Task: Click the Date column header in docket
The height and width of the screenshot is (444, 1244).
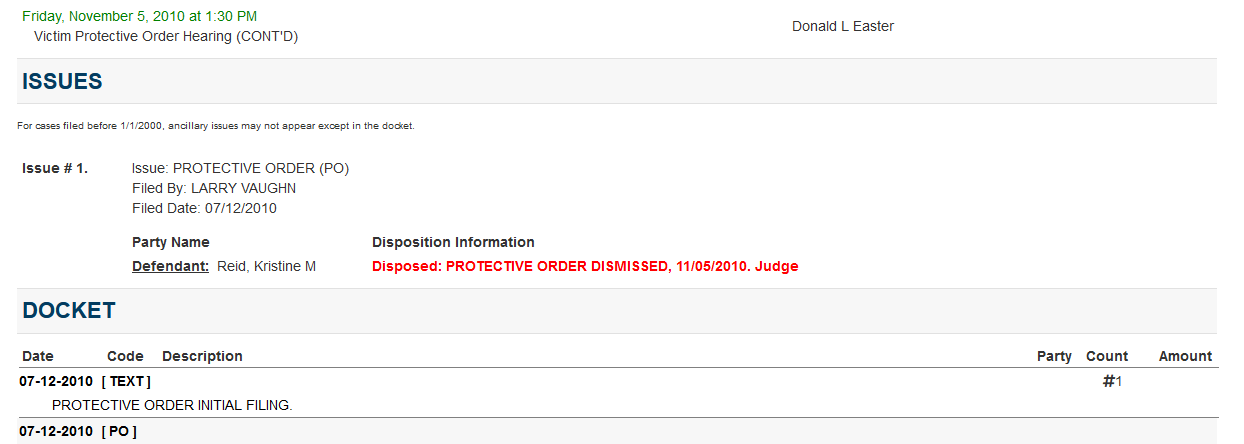Action: coord(37,356)
